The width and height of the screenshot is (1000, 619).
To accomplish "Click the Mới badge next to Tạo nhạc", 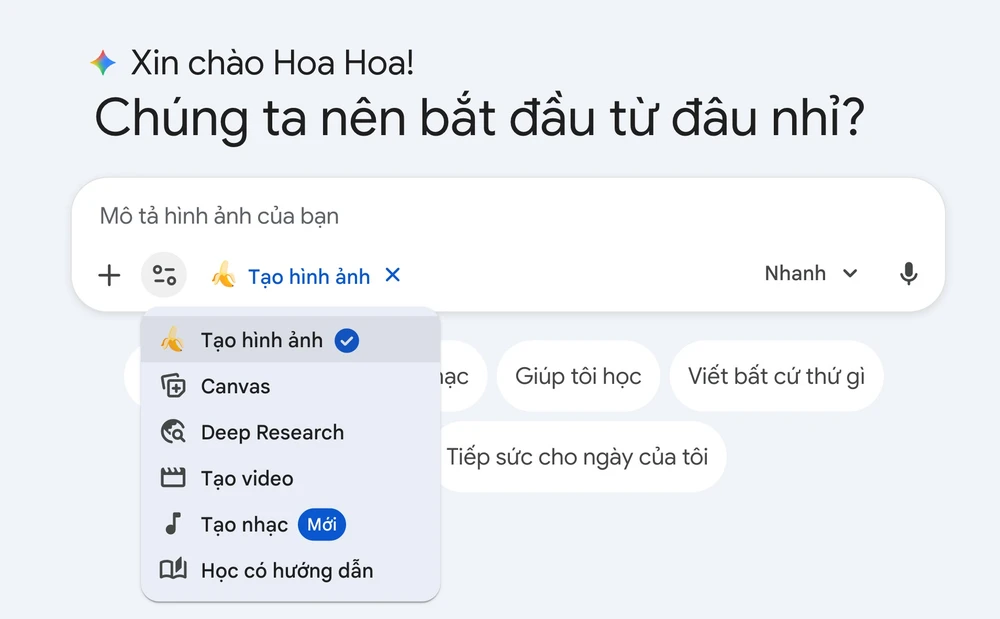I will 321,524.
